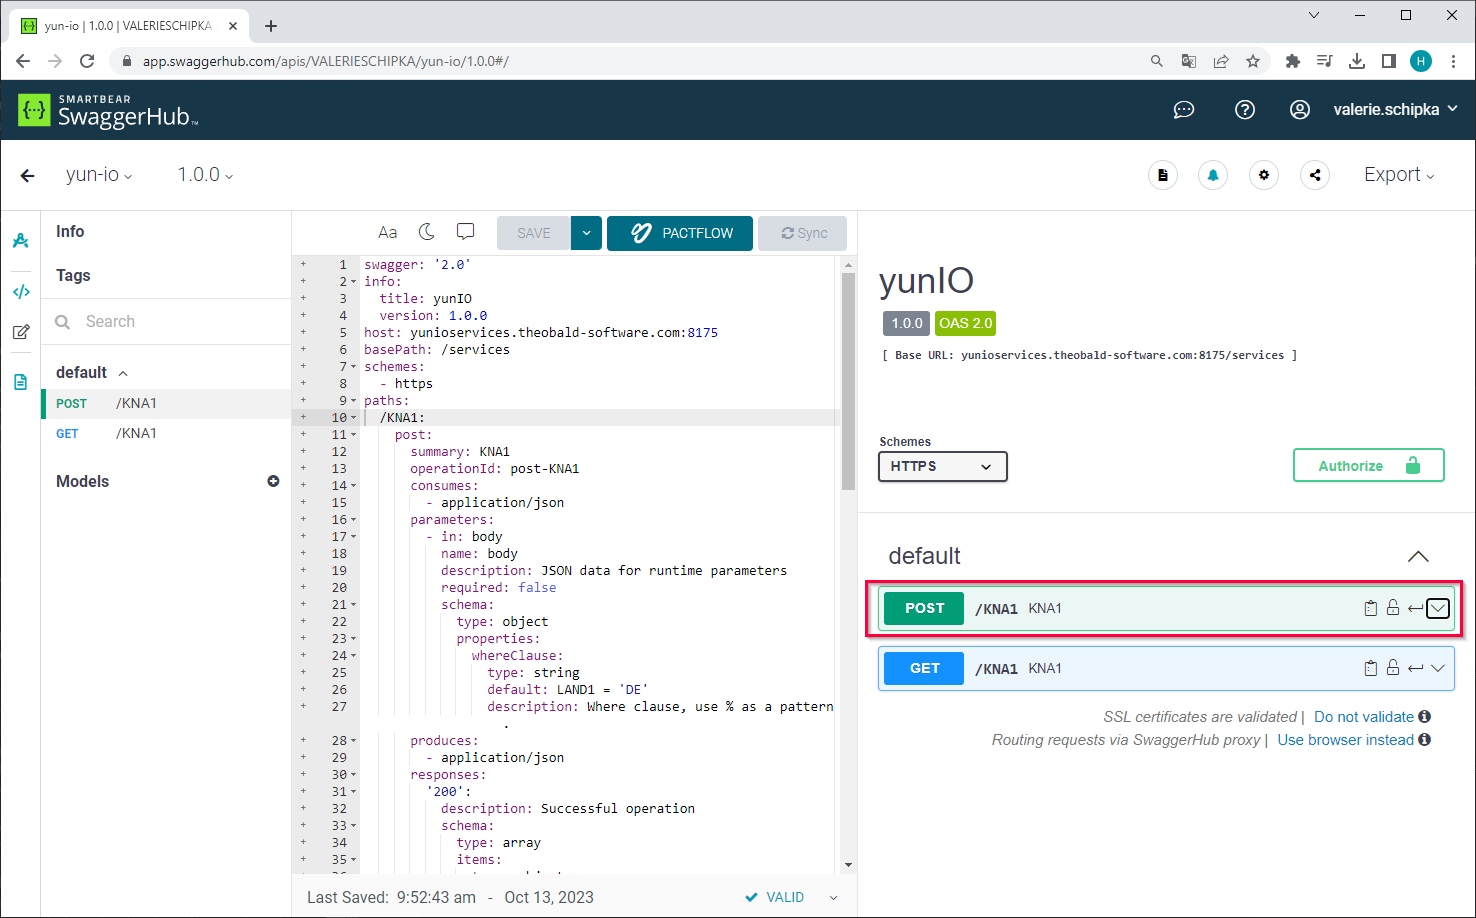The width and height of the screenshot is (1476, 918).
Task: Change the editor font size with Aa
Action: [x=388, y=233]
